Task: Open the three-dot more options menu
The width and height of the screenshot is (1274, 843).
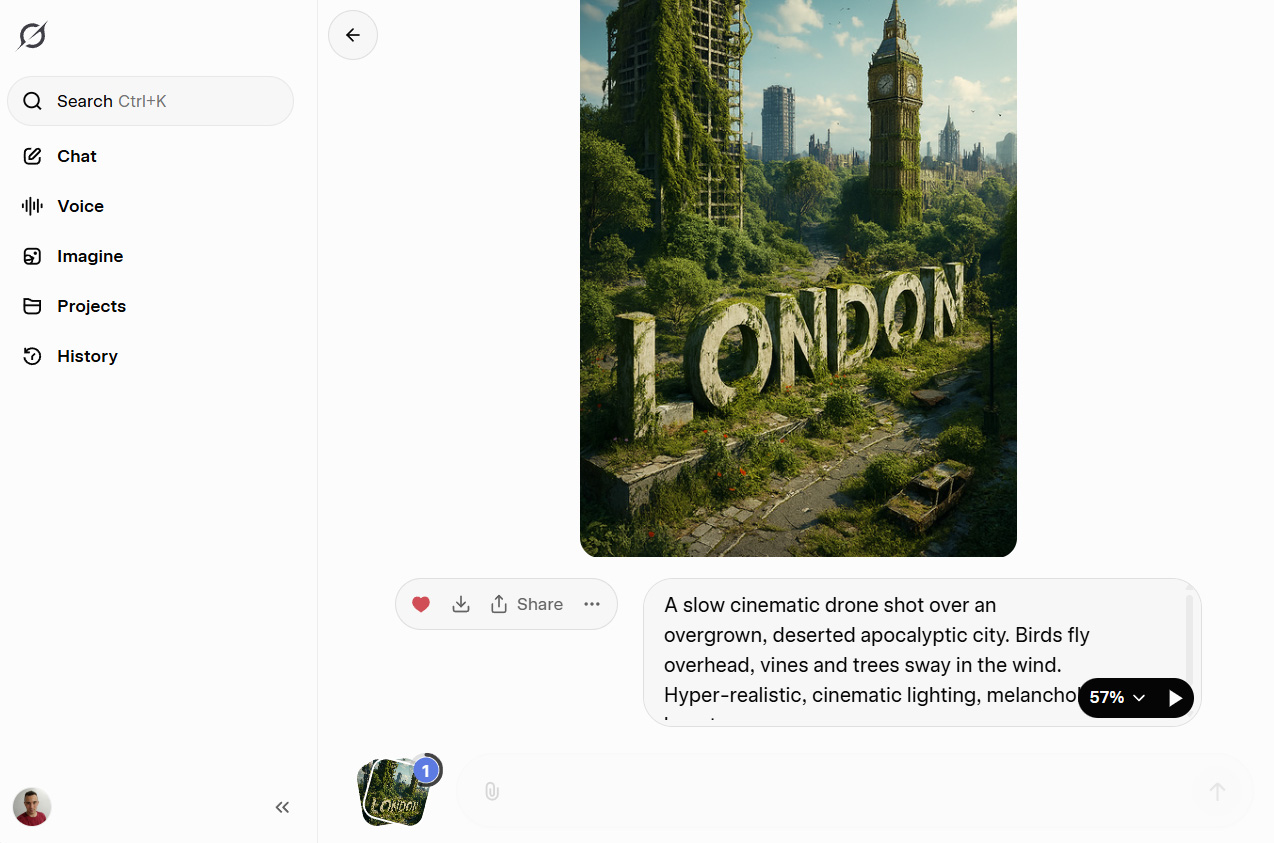Action: pyautogui.click(x=592, y=604)
